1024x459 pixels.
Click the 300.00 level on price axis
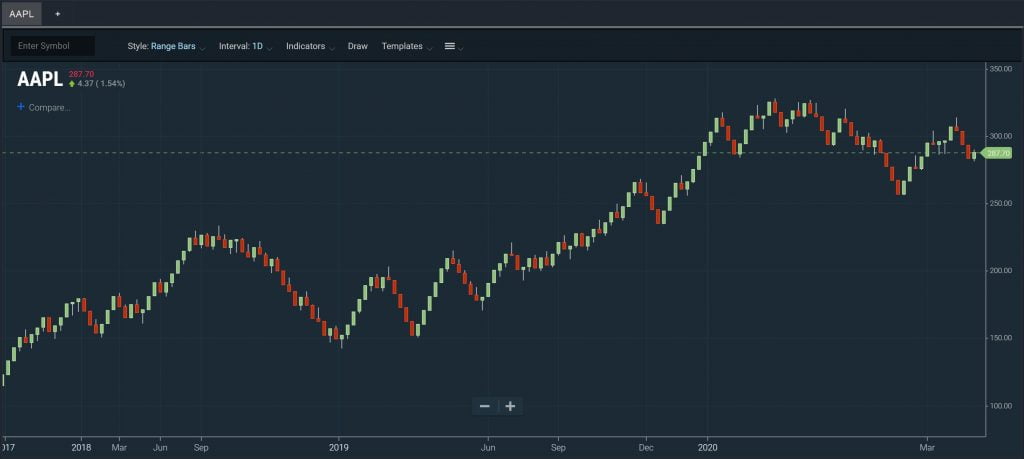1000,136
